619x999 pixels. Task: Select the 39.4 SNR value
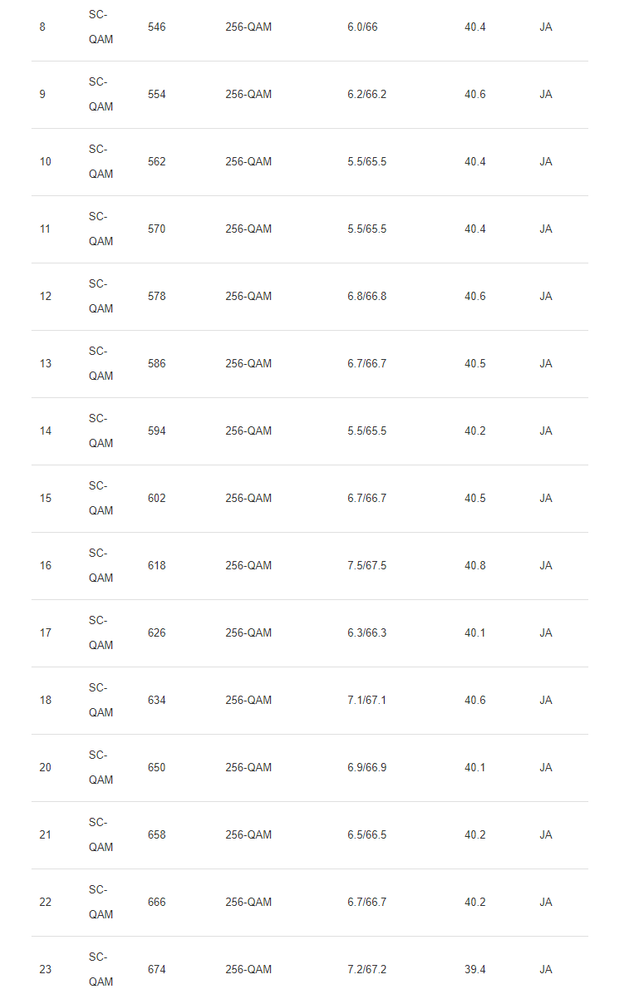(475, 969)
